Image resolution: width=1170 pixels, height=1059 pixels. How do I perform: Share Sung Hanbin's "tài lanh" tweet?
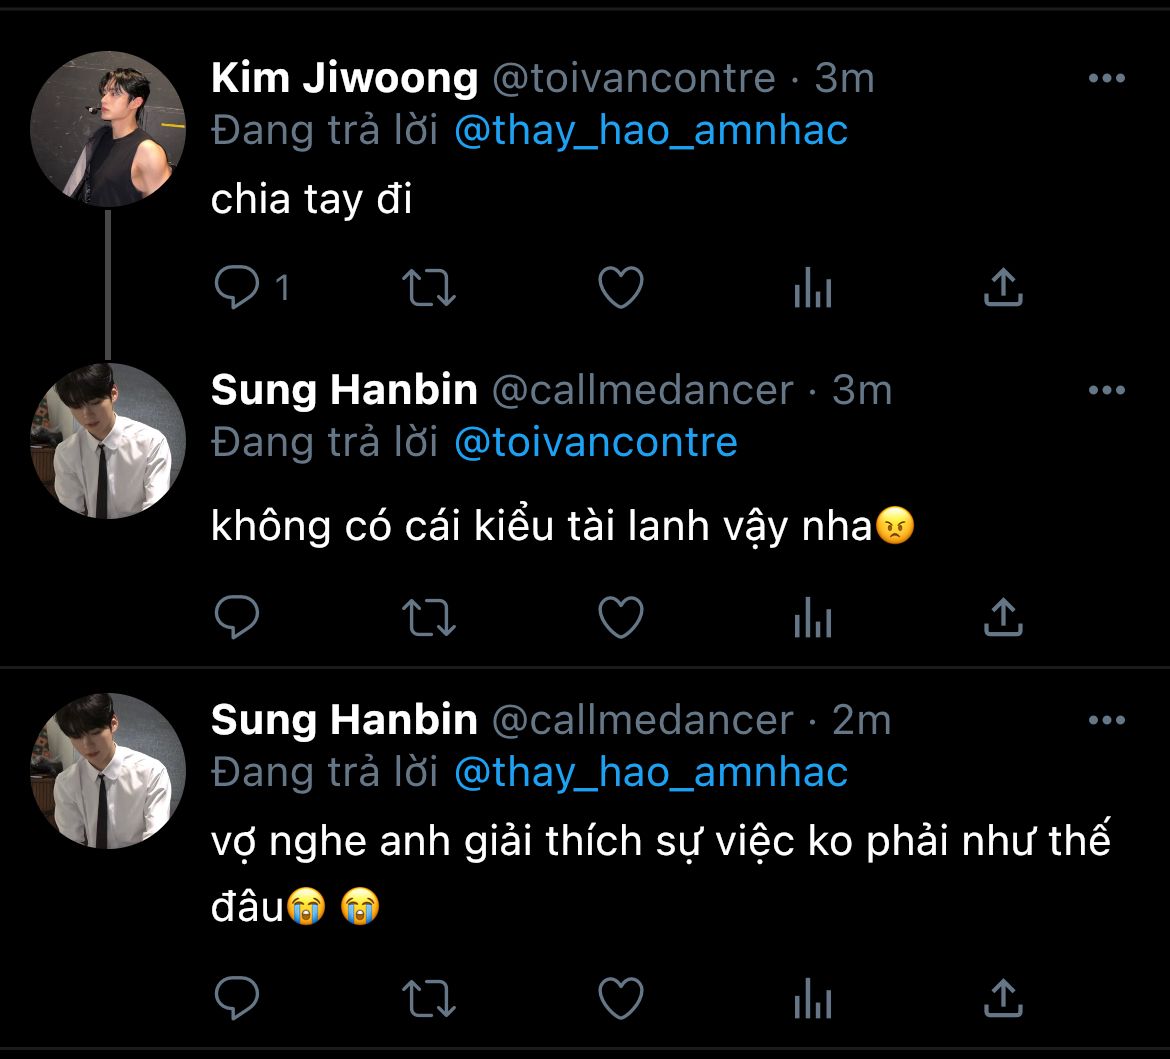1003,618
